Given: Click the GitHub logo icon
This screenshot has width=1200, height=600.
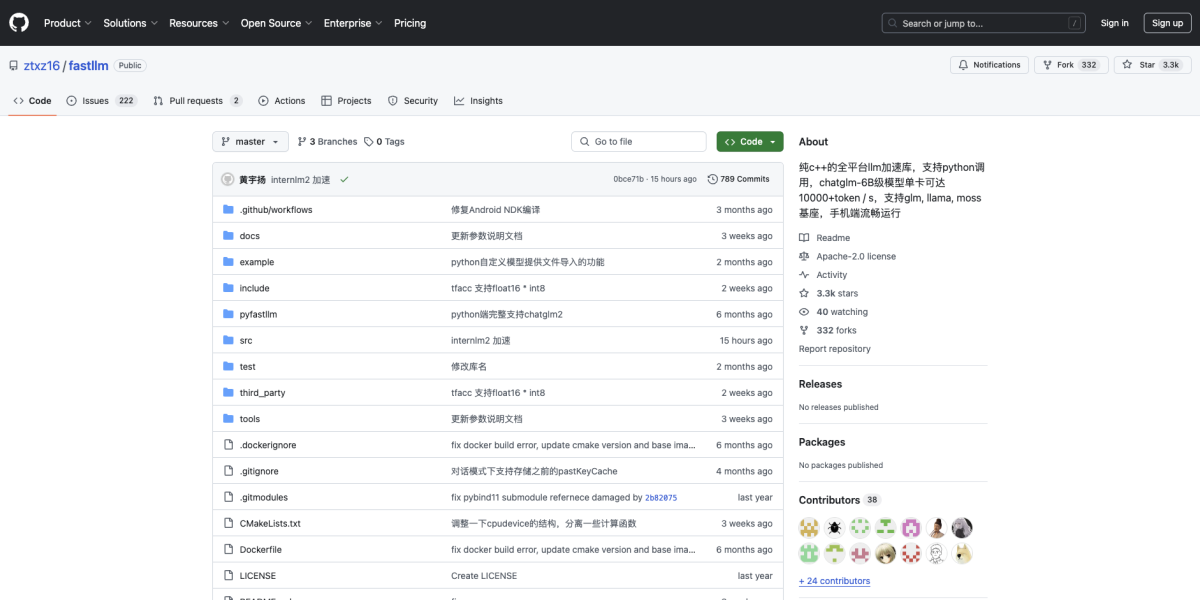Looking at the screenshot, I should (19, 22).
